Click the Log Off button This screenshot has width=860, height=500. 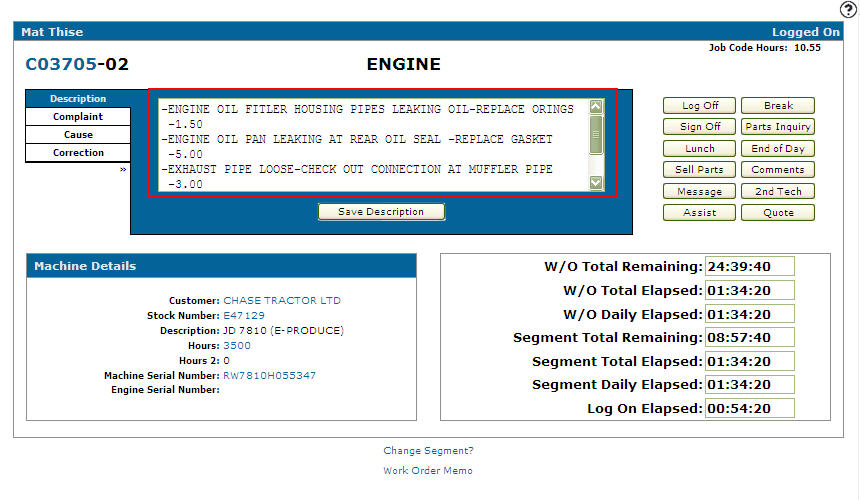[699, 106]
